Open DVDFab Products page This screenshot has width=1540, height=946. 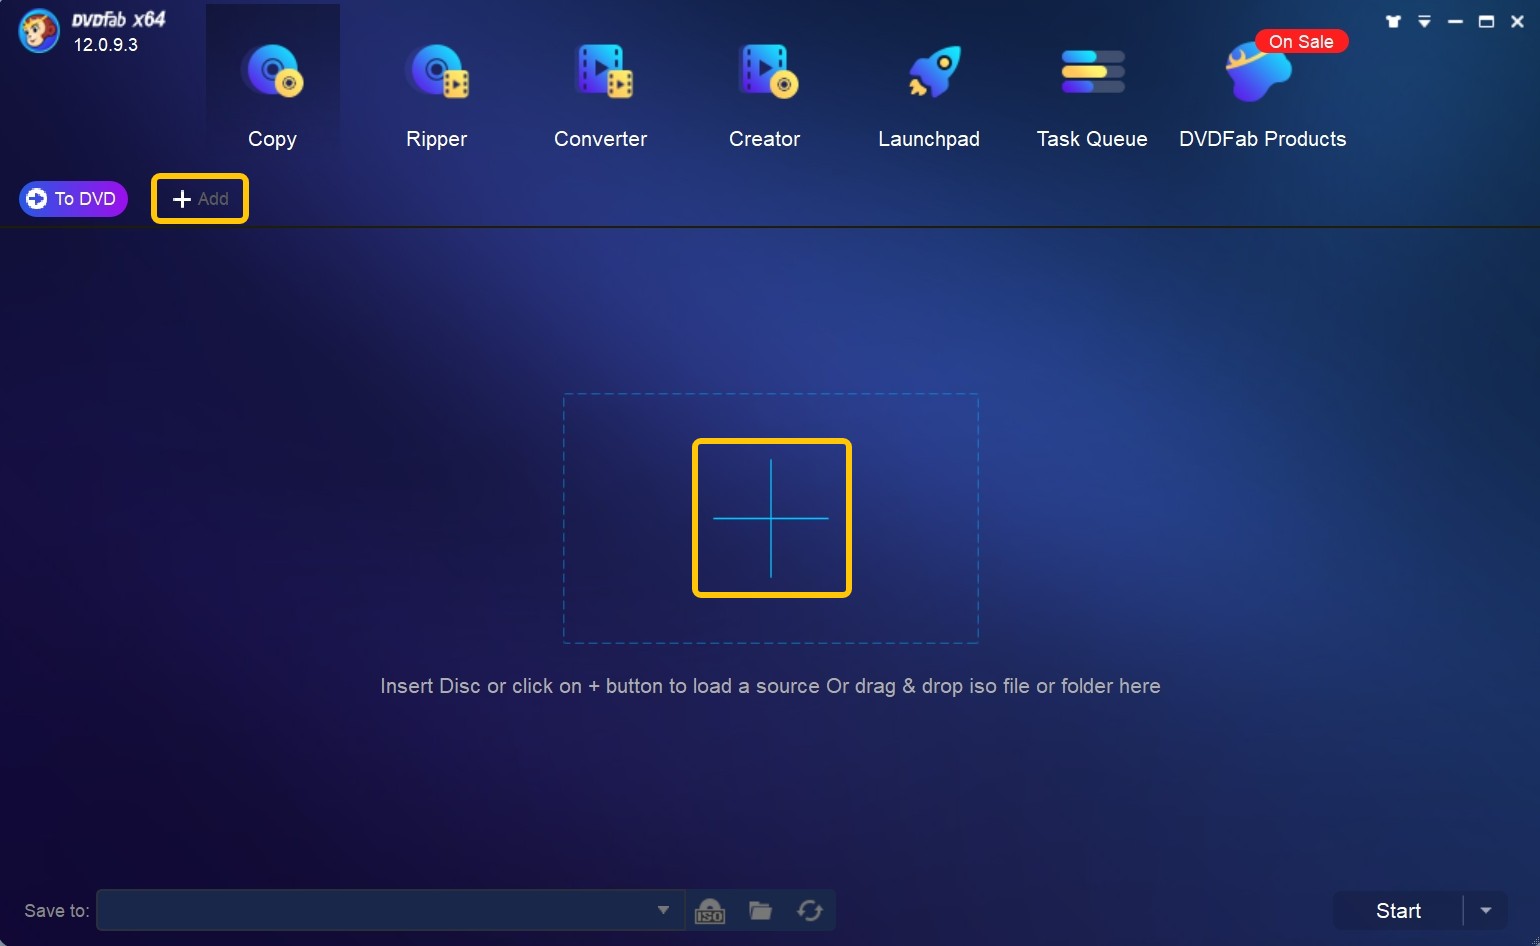coord(1262,95)
